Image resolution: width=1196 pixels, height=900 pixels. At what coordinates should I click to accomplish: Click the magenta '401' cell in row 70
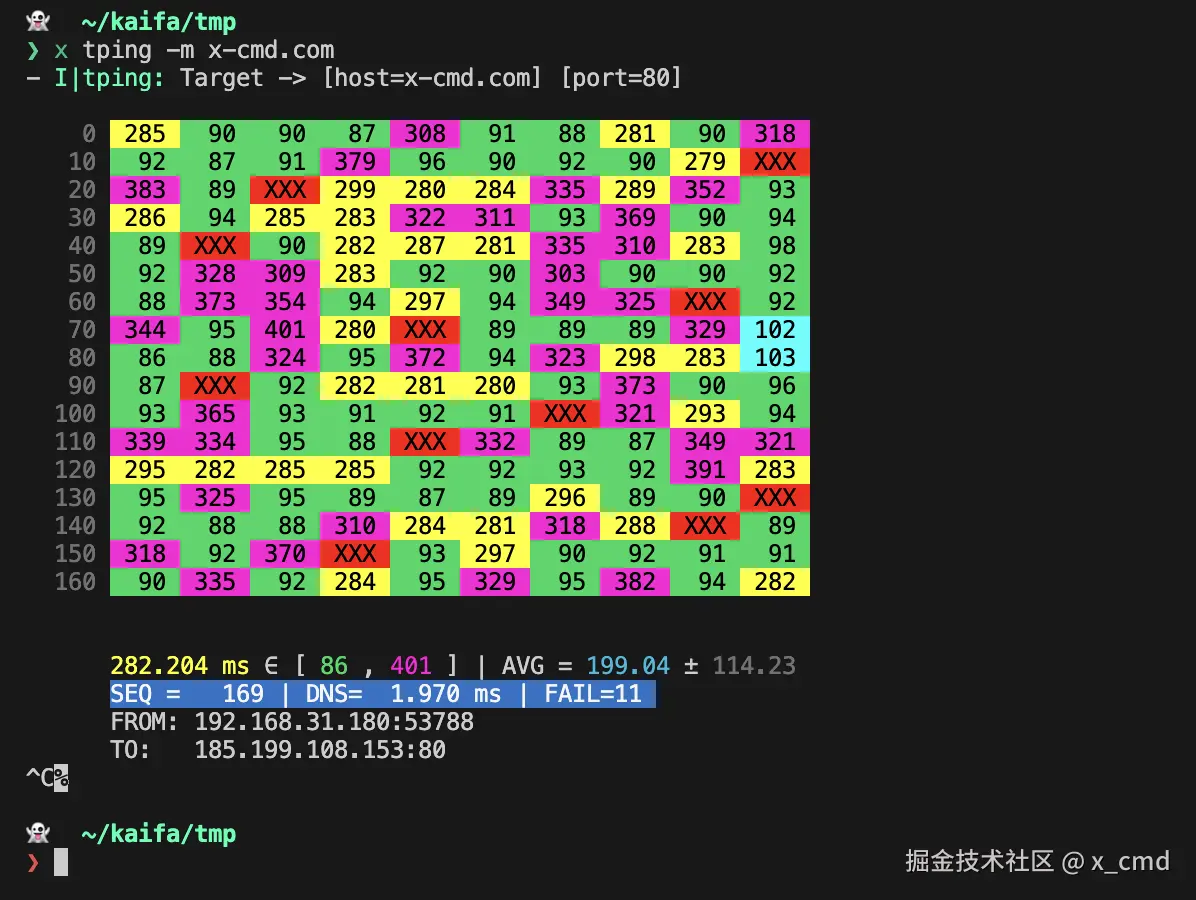click(285, 329)
